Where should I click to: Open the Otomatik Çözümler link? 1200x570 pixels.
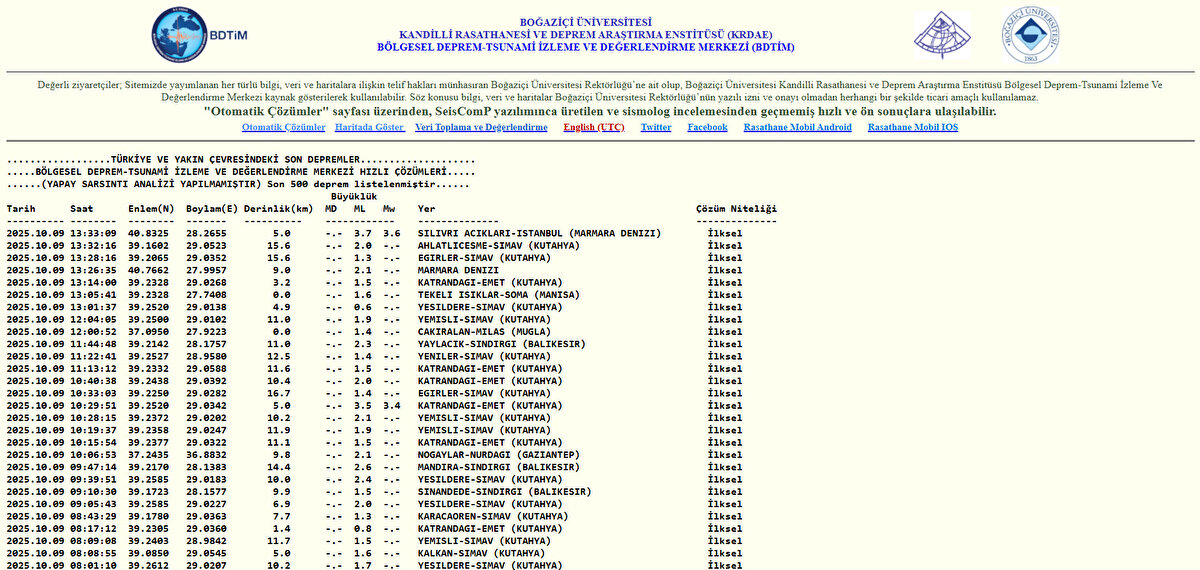283,127
